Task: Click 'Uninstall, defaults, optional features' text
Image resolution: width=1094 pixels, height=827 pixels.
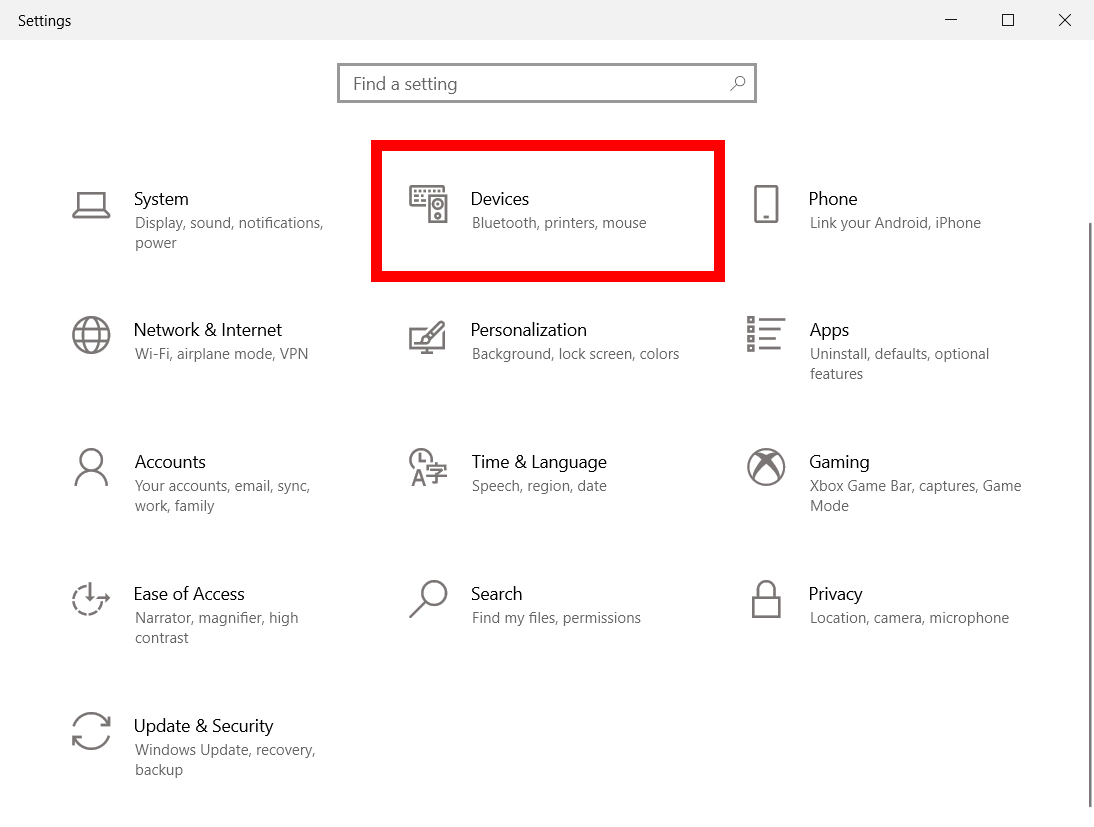Action: (899, 364)
